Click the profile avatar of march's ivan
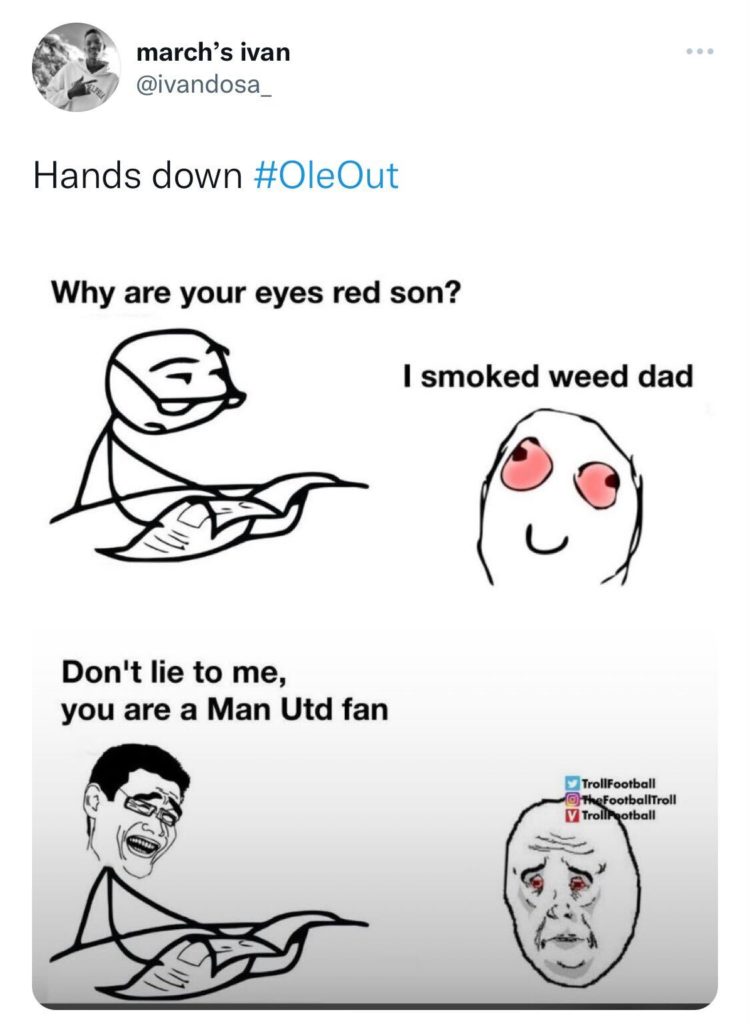The image size is (750, 1024). (x=76, y=67)
